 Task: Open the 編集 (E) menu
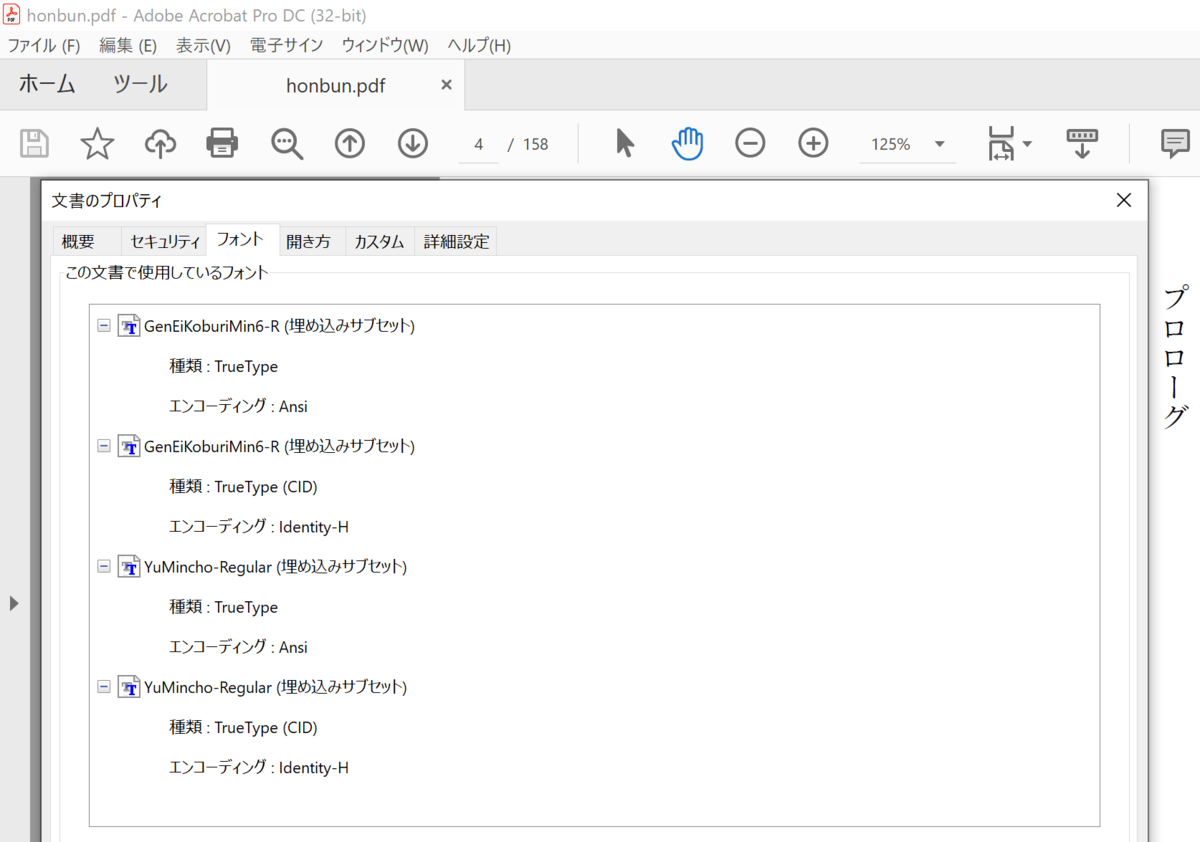(x=127, y=46)
